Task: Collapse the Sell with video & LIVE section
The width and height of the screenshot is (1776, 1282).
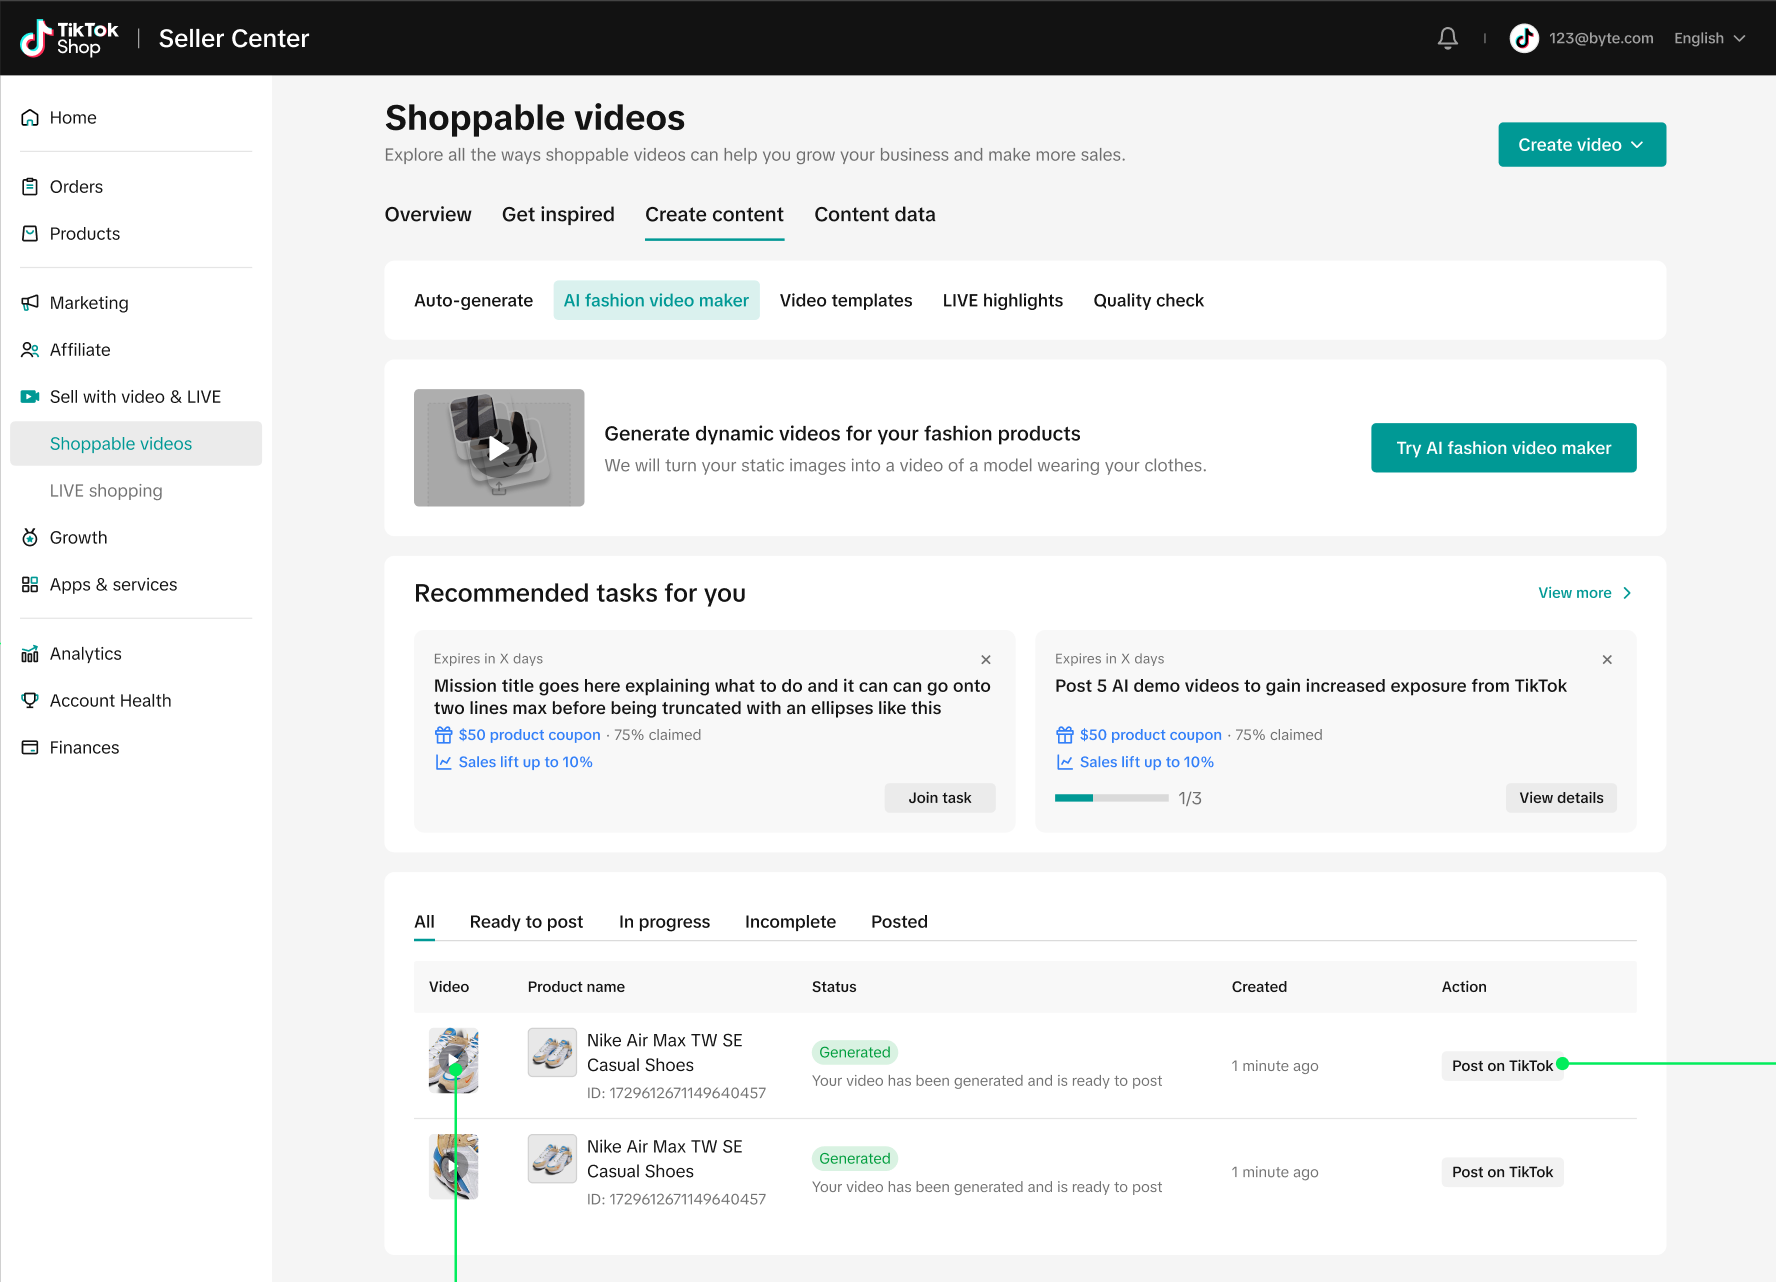Action: click(134, 397)
